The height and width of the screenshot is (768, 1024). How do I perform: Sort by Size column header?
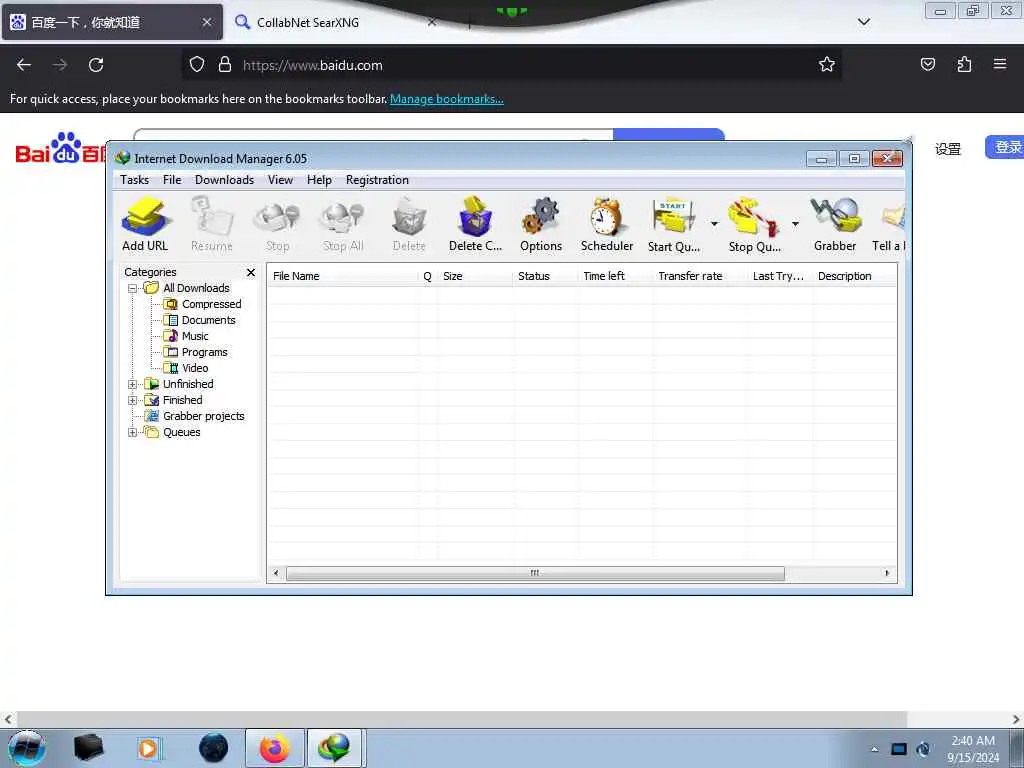(475, 276)
